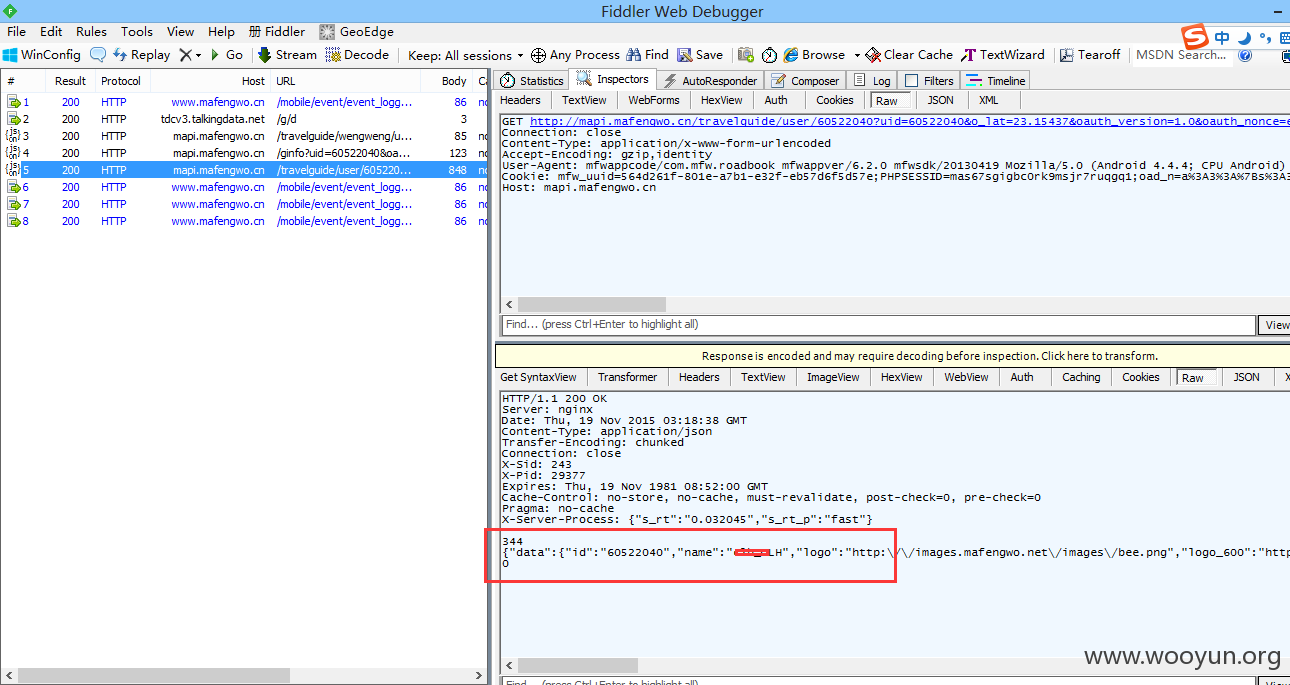Select session 4 /ginfo?uid=60522040
1290x685 pixels.
[x=245, y=153]
